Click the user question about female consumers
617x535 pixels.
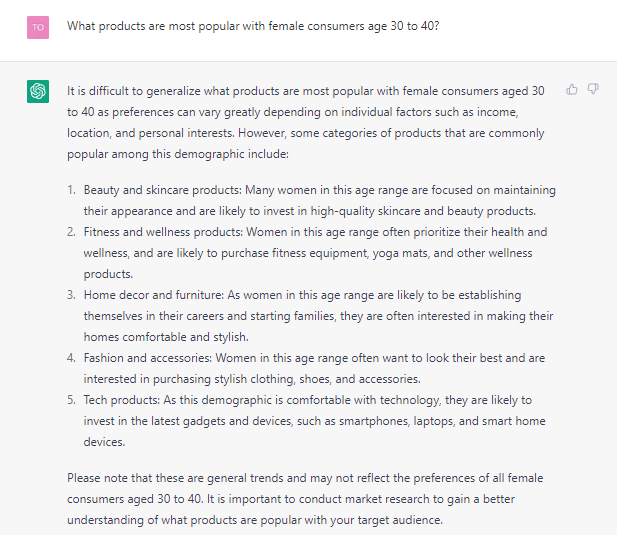(x=253, y=26)
